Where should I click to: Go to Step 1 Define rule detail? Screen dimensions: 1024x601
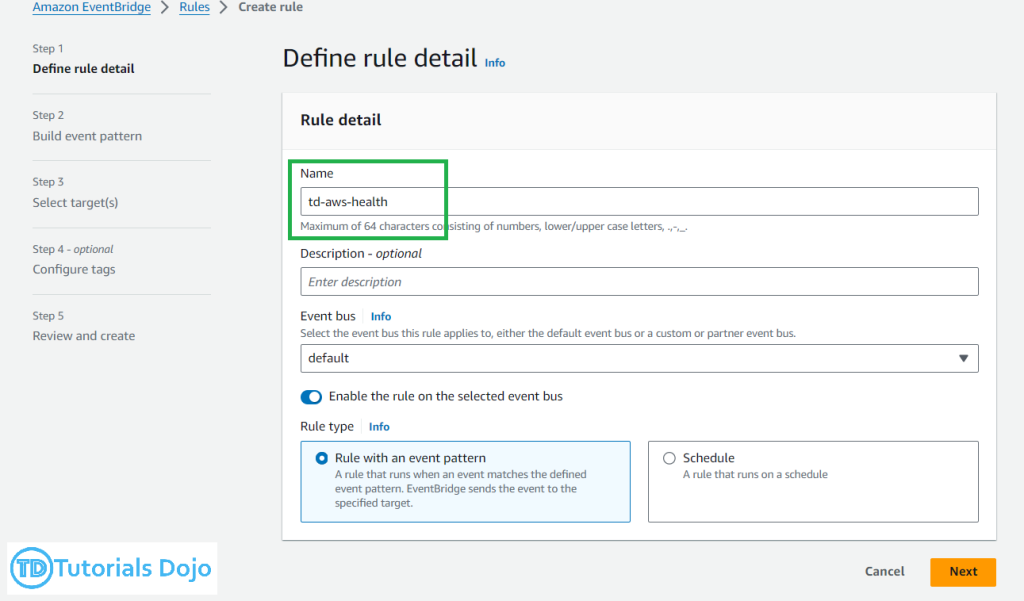pyautogui.click(x=83, y=69)
